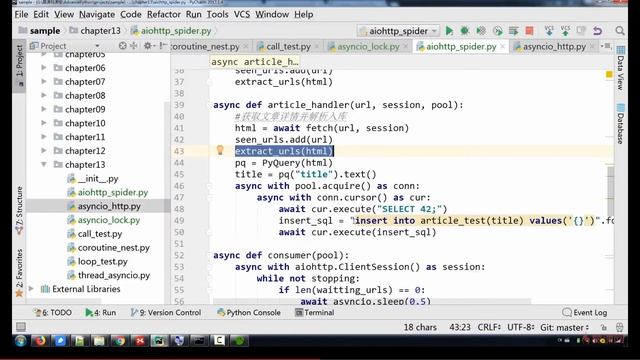Image resolution: width=640 pixels, height=360 pixels.
Task: Click line 52 async def consumer(pool)
Action: pos(281,256)
